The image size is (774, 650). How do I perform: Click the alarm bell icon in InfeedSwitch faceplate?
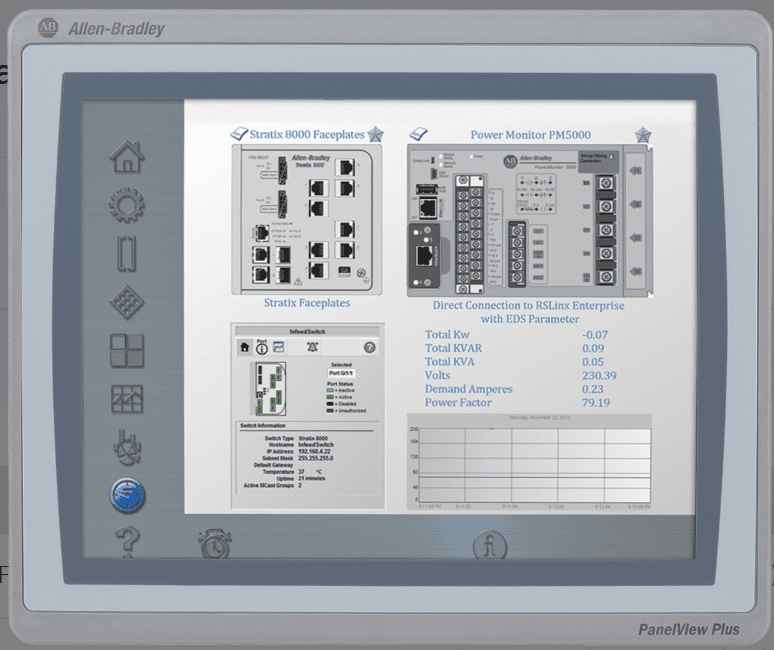click(x=313, y=347)
